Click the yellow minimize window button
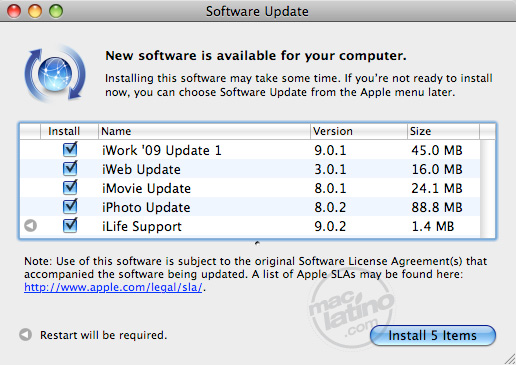The width and height of the screenshot is (516, 365). click(x=35, y=11)
